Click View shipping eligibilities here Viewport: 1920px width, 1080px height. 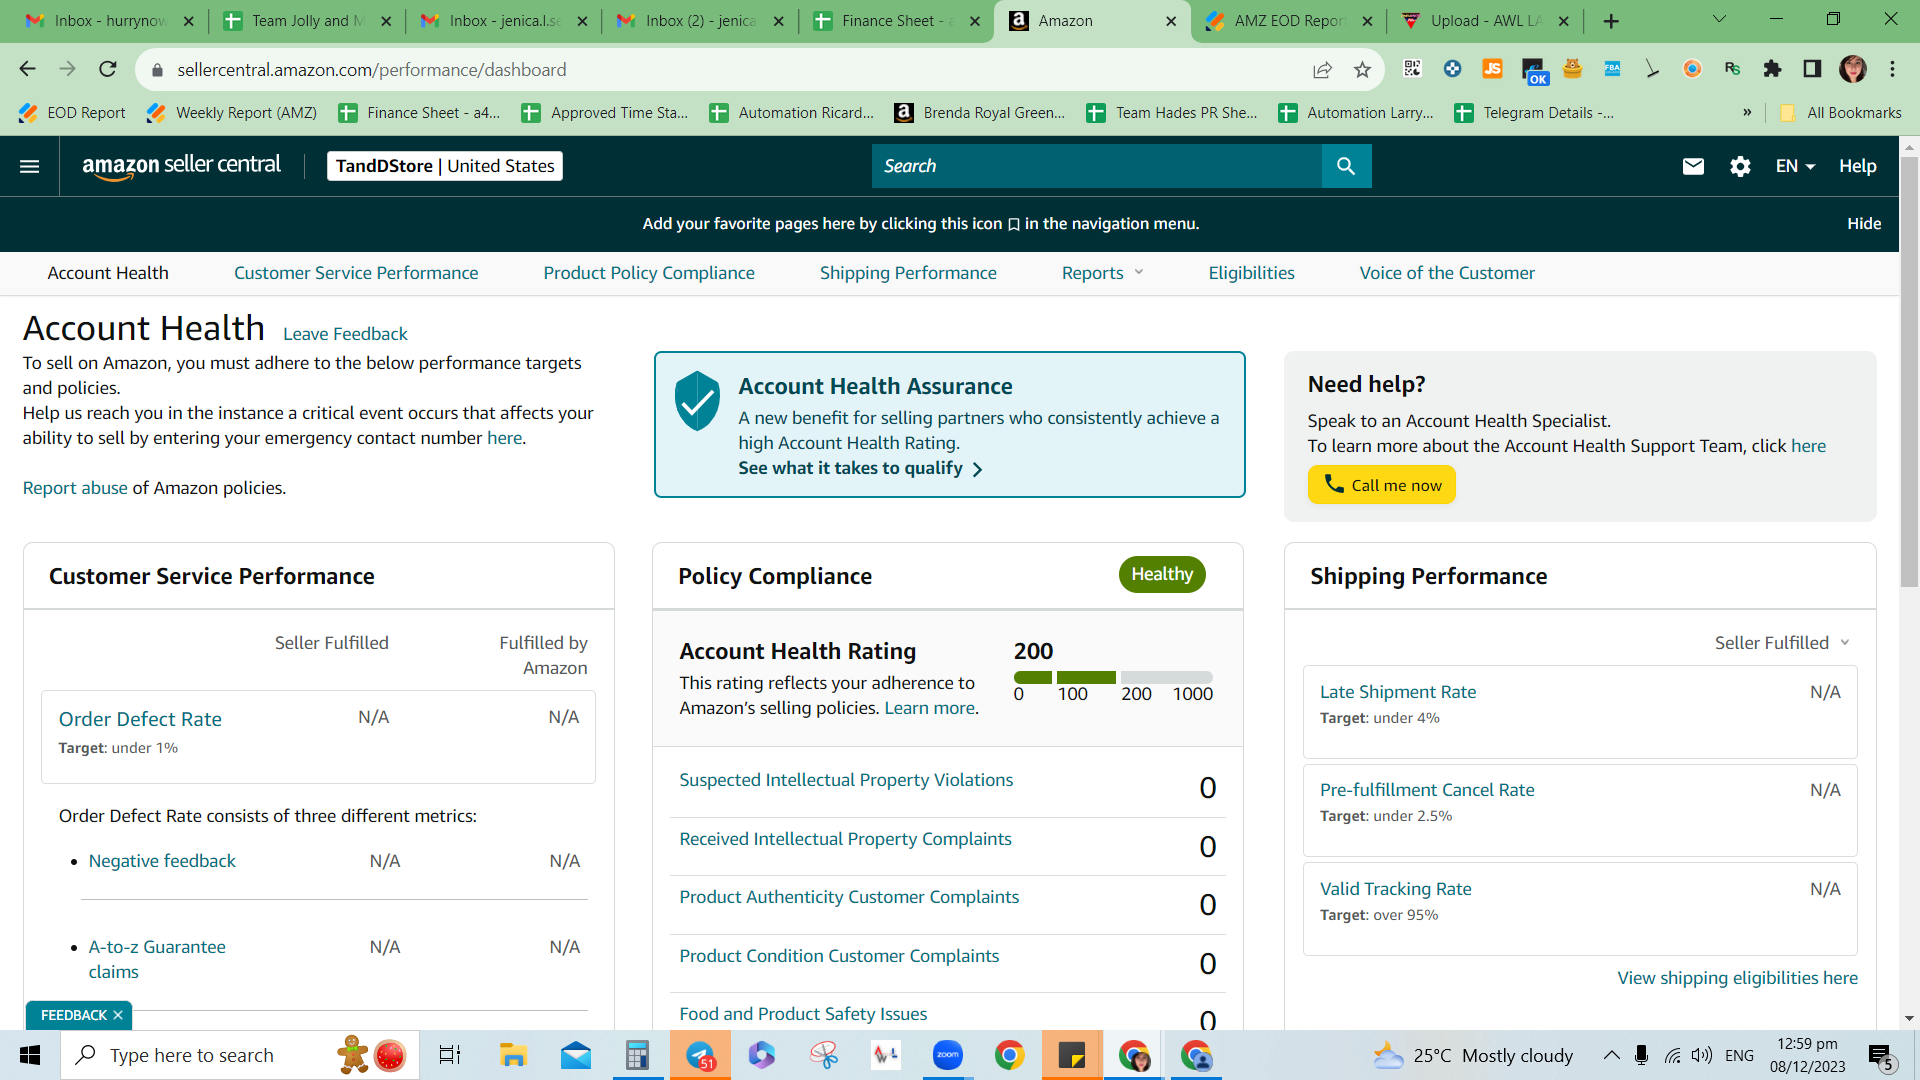pos(1737,978)
